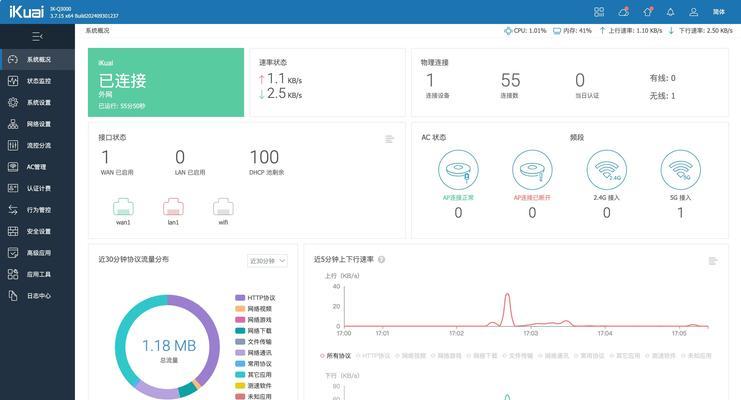Open AC管理 in the sidebar
This screenshot has width=741, height=400.
coord(37,167)
